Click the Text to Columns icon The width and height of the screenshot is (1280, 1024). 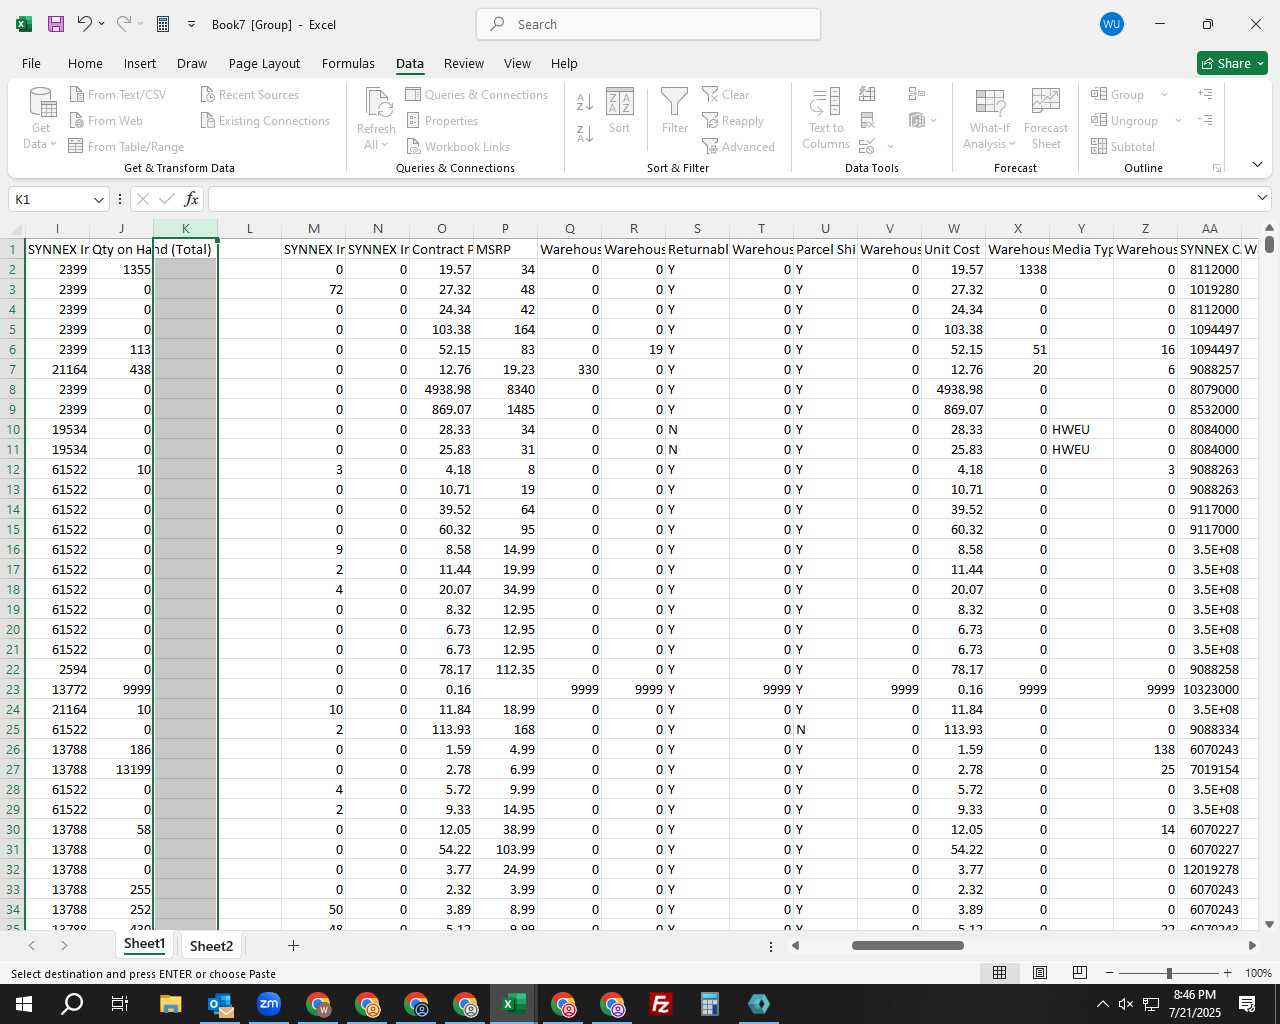point(826,102)
